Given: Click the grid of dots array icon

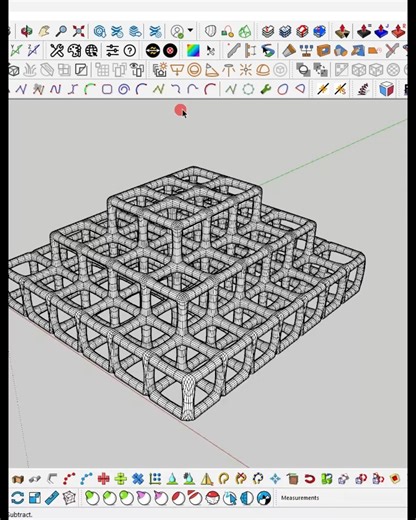Looking at the screenshot, I should (x=155, y=479).
